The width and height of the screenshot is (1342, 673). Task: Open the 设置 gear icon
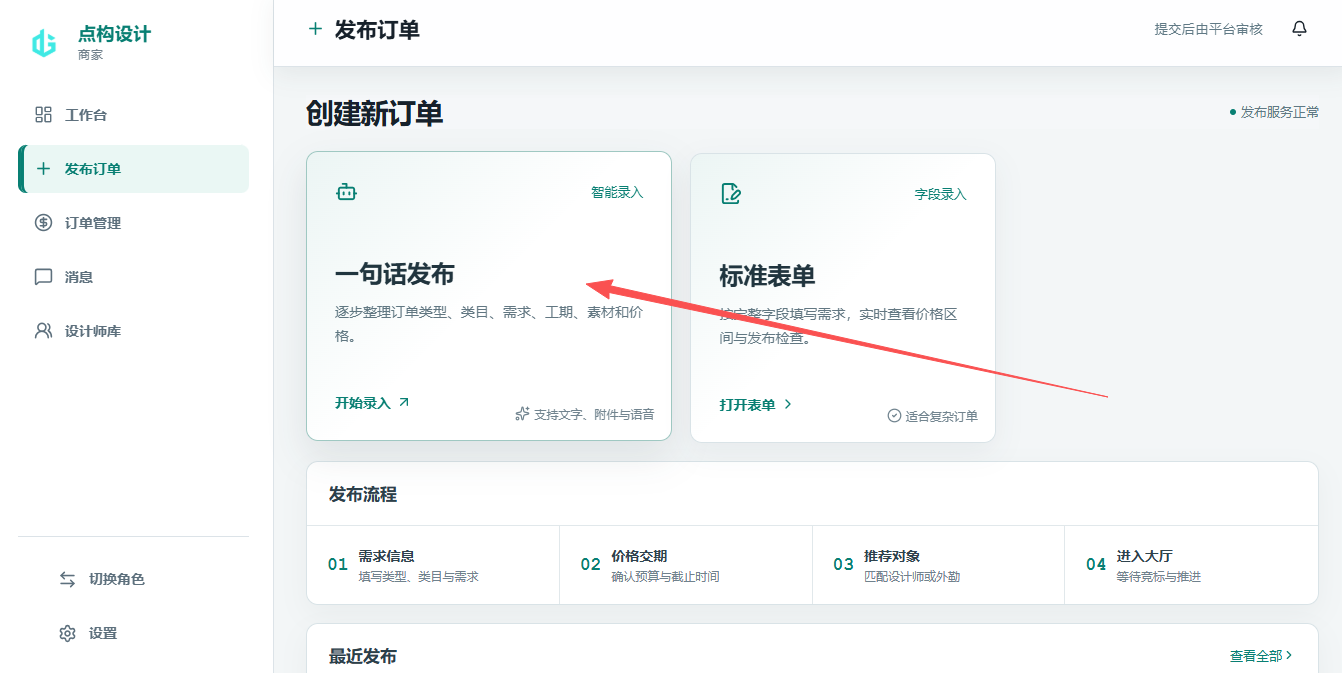[x=67, y=633]
